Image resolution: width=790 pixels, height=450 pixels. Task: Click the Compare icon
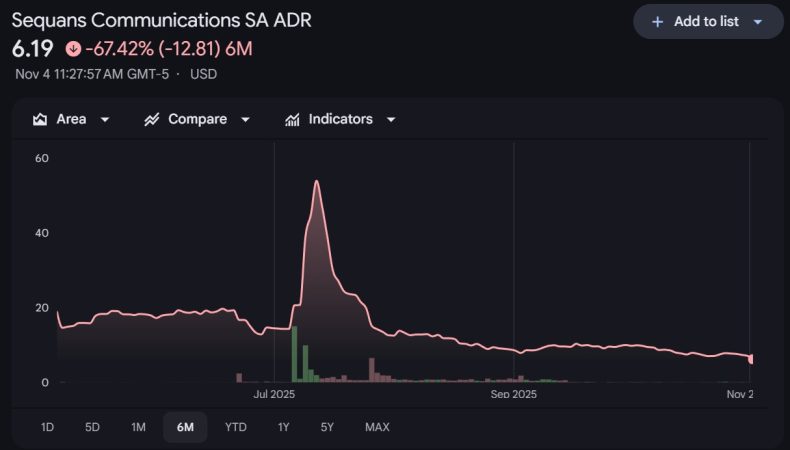(x=152, y=119)
